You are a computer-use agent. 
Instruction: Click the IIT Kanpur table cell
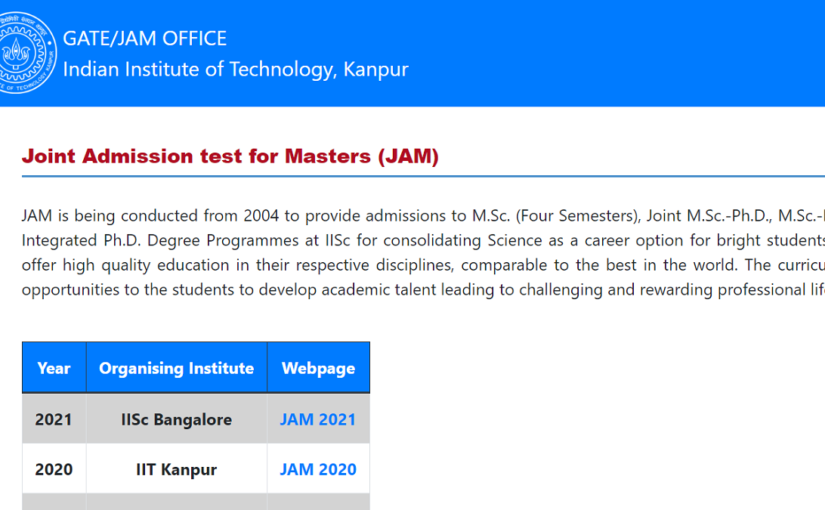pos(176,469)
